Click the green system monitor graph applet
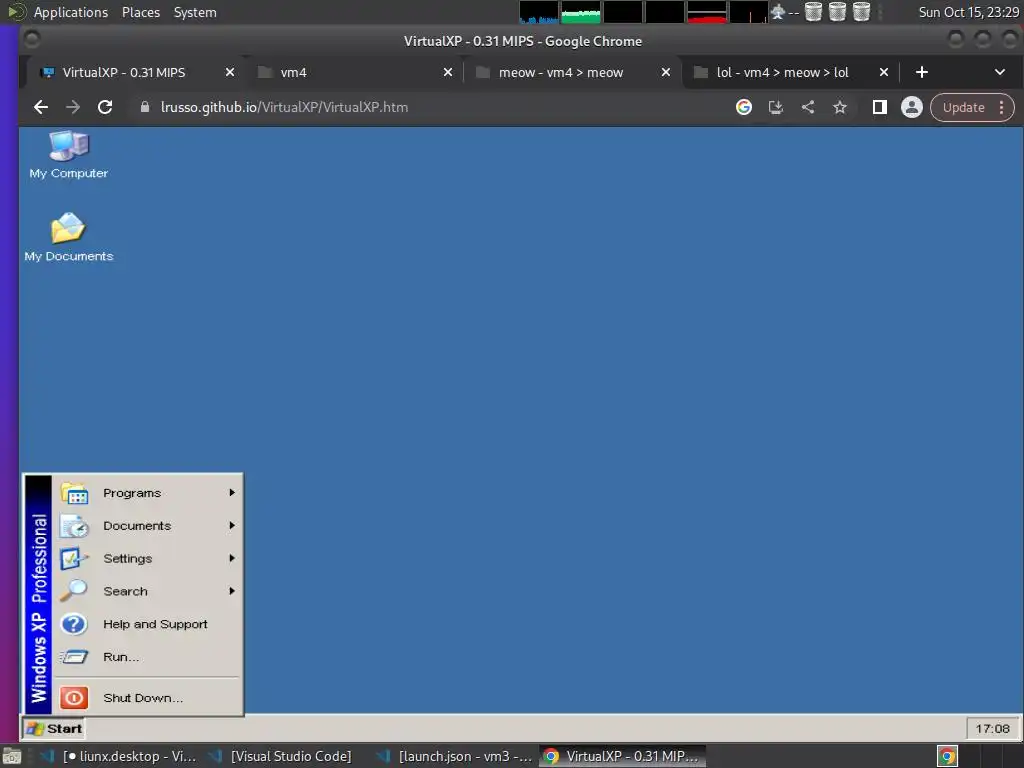This screenshot has width=1024, height=768. click(581, 12)
